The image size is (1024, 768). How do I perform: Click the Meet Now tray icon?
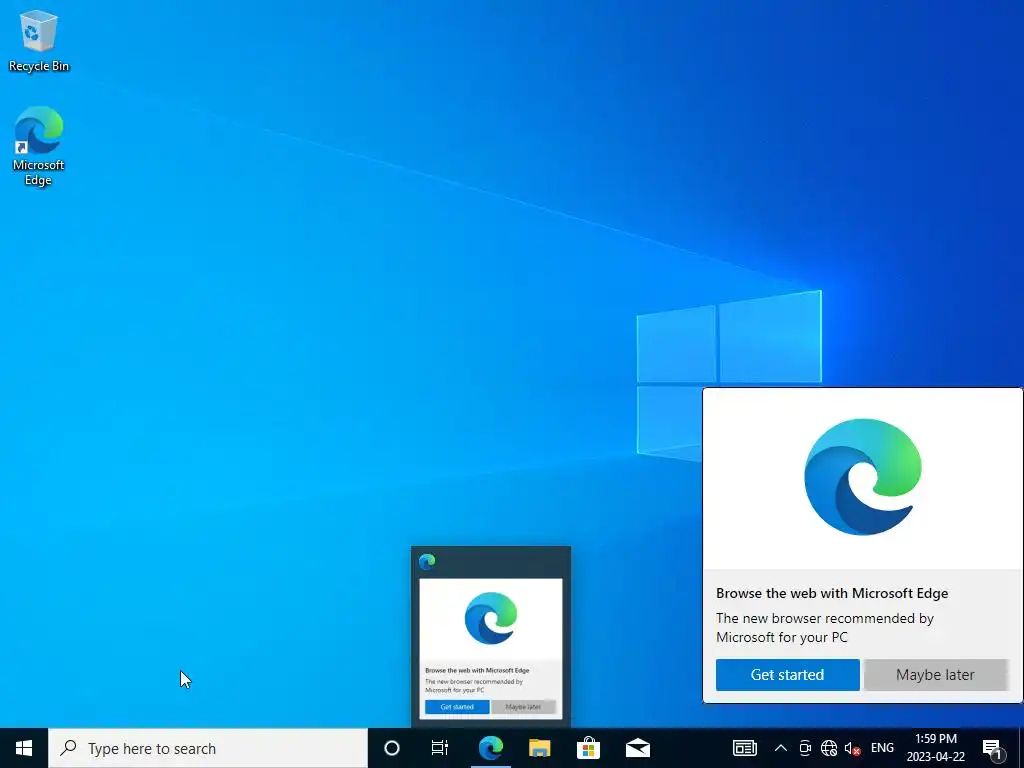coord(805,748)
